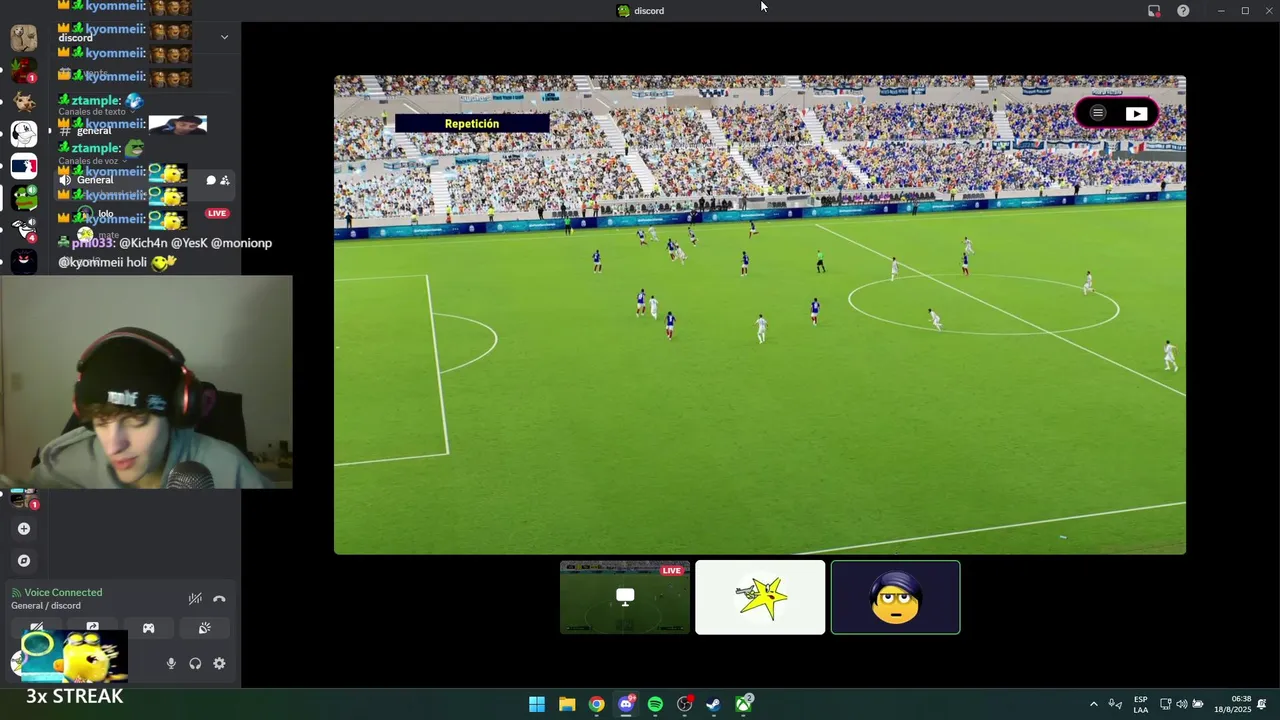
Task: Toggle camera in the voice panel
Action: [x=36, y=628]
